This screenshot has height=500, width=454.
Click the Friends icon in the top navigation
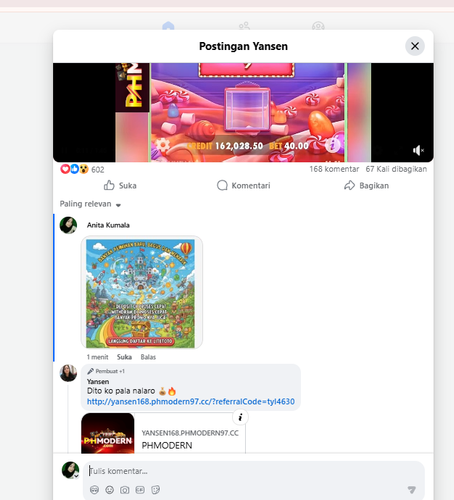coord(244,26)
